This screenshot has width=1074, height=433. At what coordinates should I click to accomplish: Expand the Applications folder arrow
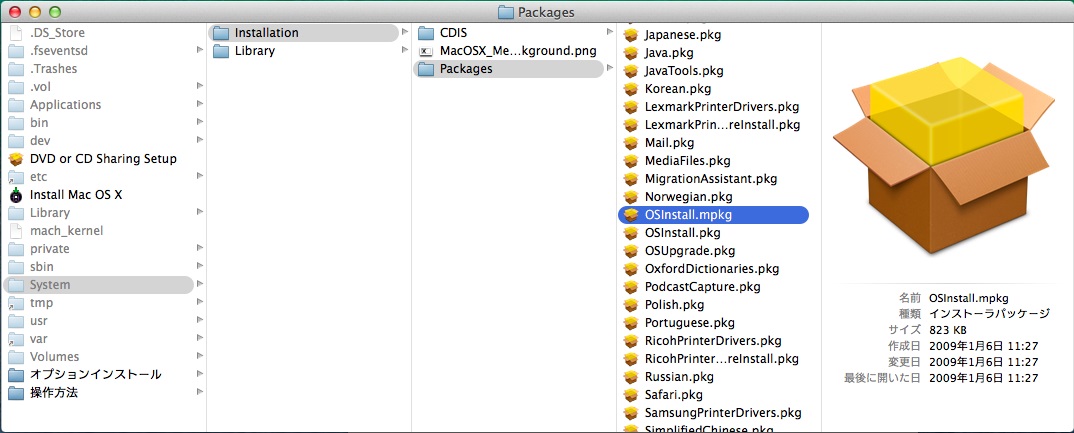199,104
